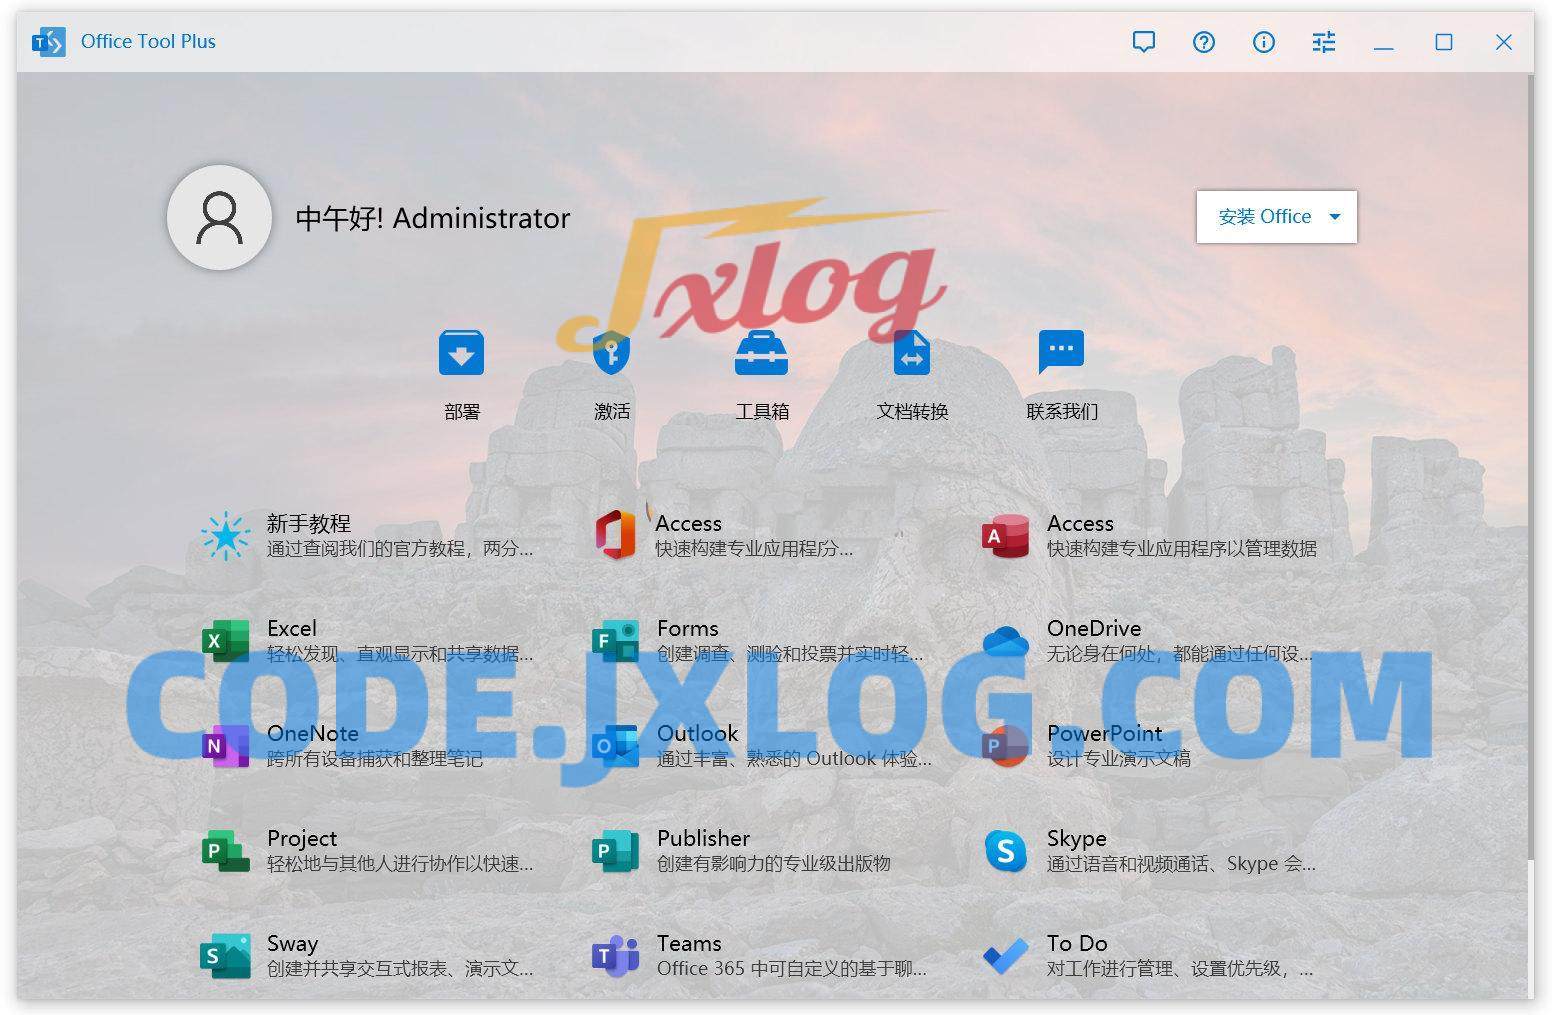Expand the 安装 Office dropdown arrow
The image size is (1552, 1015).
pos(1334,217)
